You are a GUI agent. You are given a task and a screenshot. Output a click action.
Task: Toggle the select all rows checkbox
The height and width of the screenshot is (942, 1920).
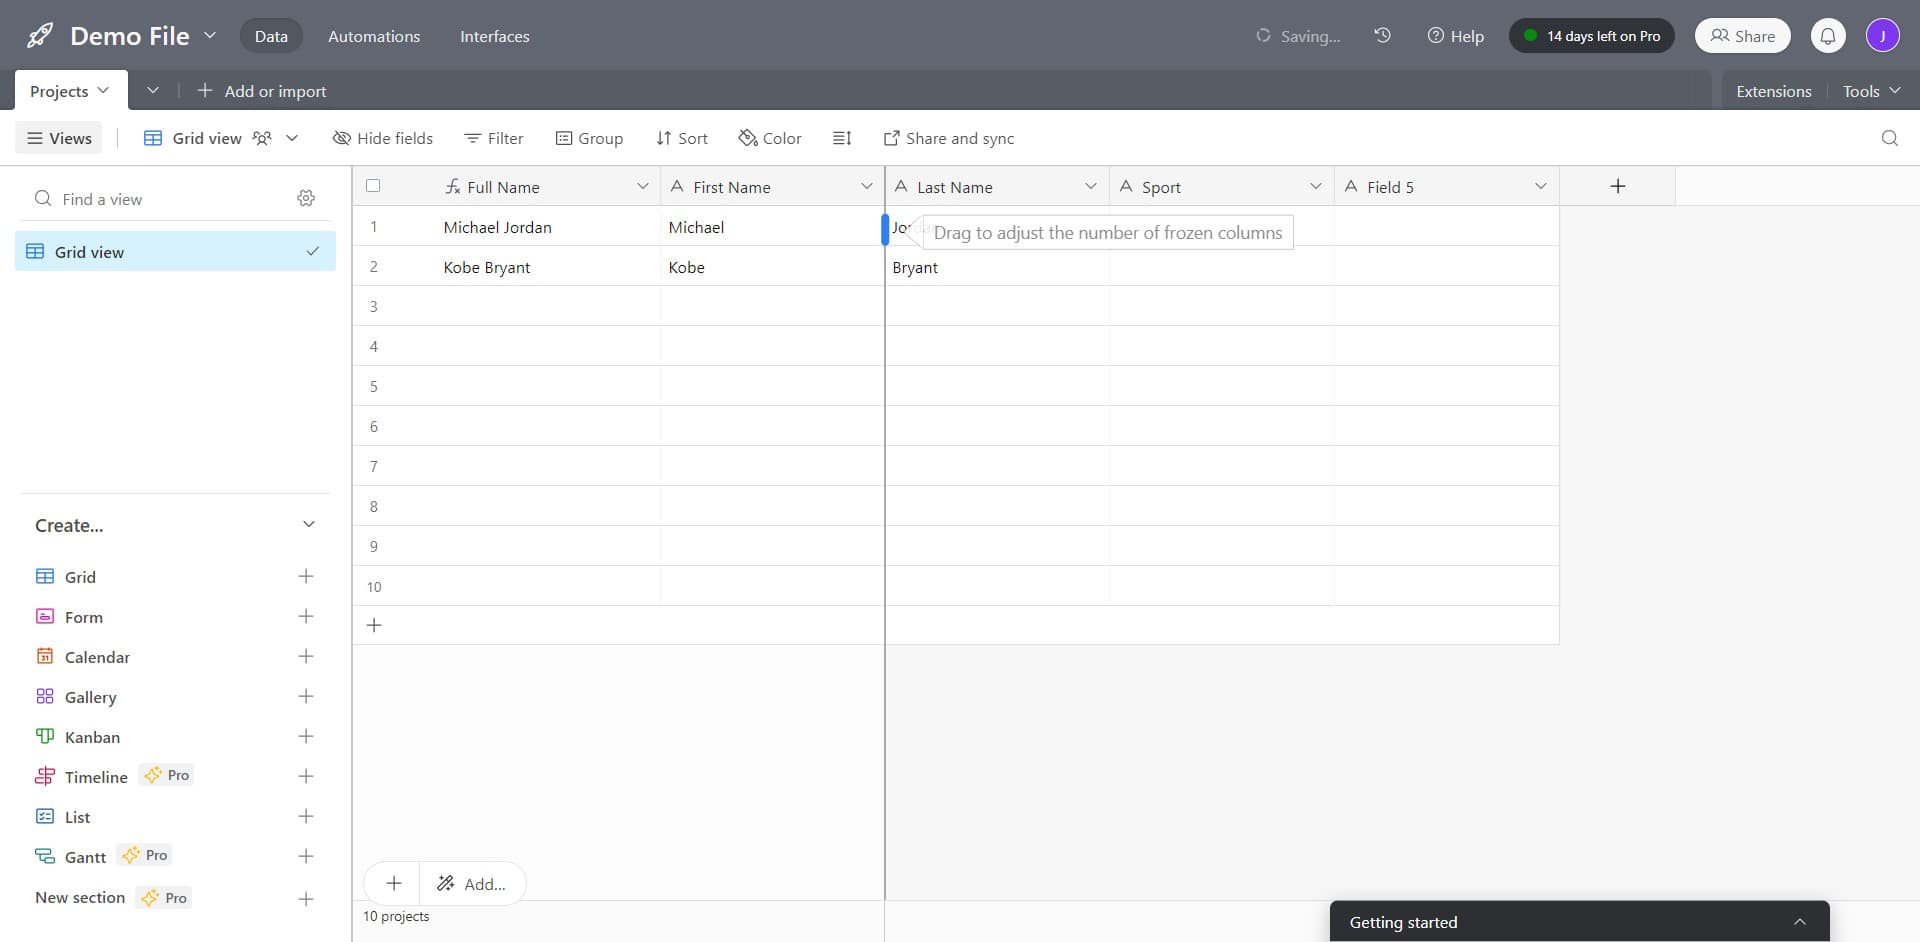click(x=373, y=186)
